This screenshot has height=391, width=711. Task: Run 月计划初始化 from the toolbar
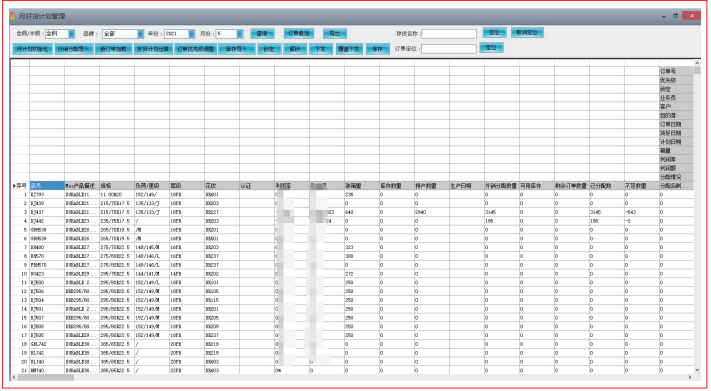point(32,49)
